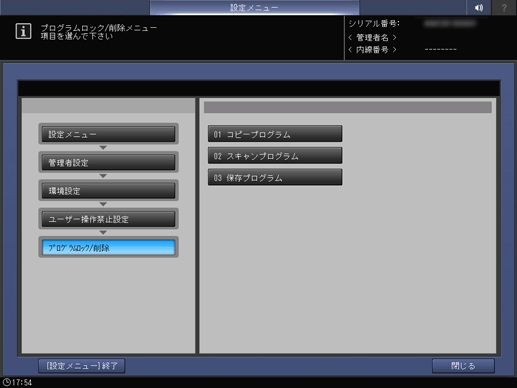Open 03 保存プログラム

pos(275,177)
